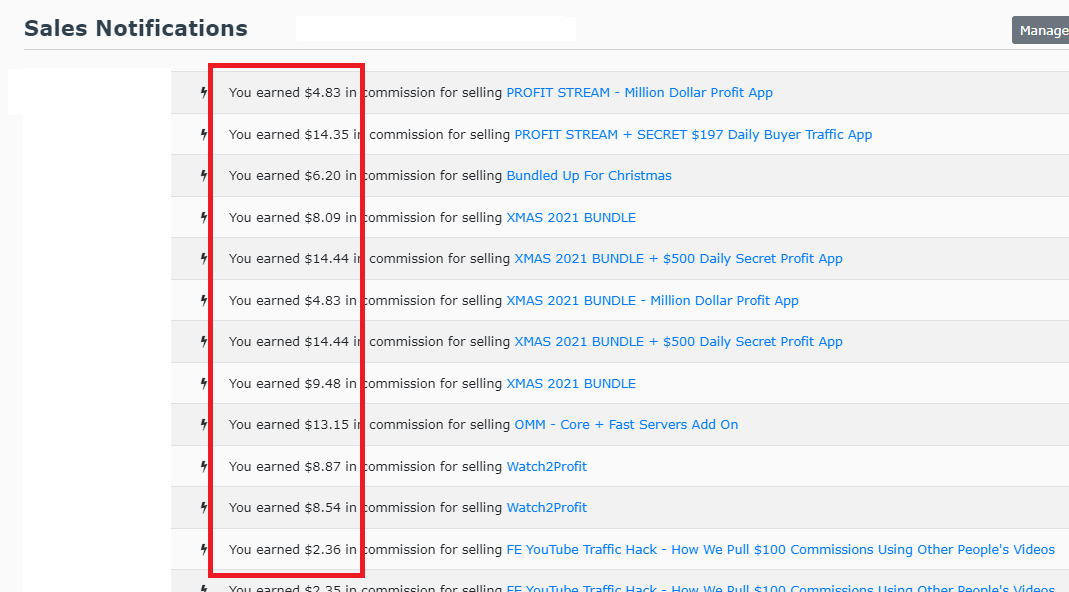This screenshot has width=1069, height=592.
Task: Open FE YouTube Traffic Hack link in $2.36 row
Action: [x=781, y=550]
